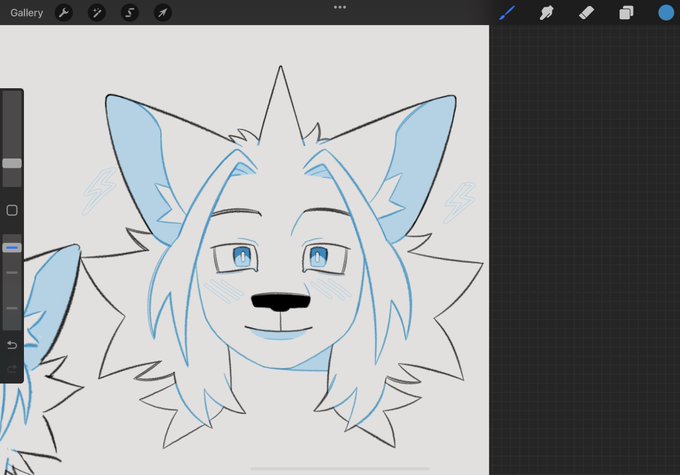Image resolution: width=680 pixels, height=475 pixels.
Task: Open the Layers panel
Action: coord(626,13)
